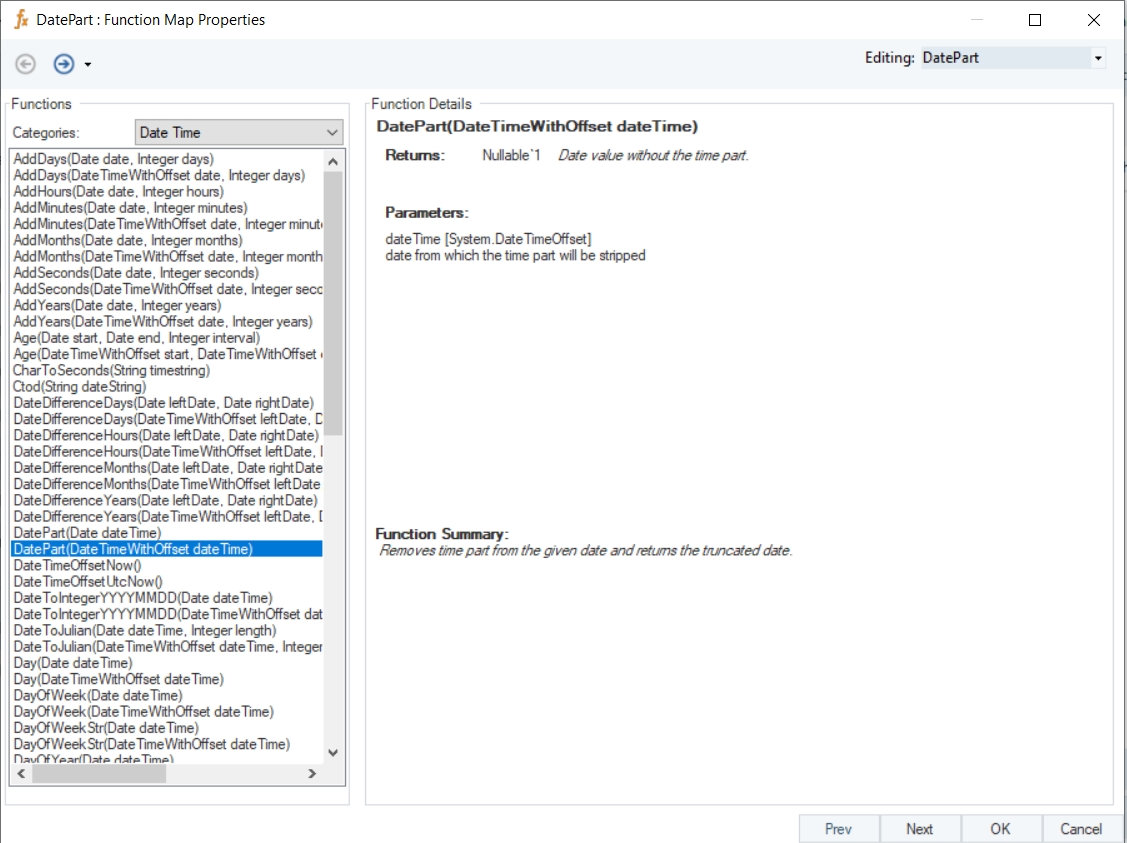1127x843 pixels.
Task: Choose DateTimeOffsetNow() from functions list
Action: coord(77,565)
